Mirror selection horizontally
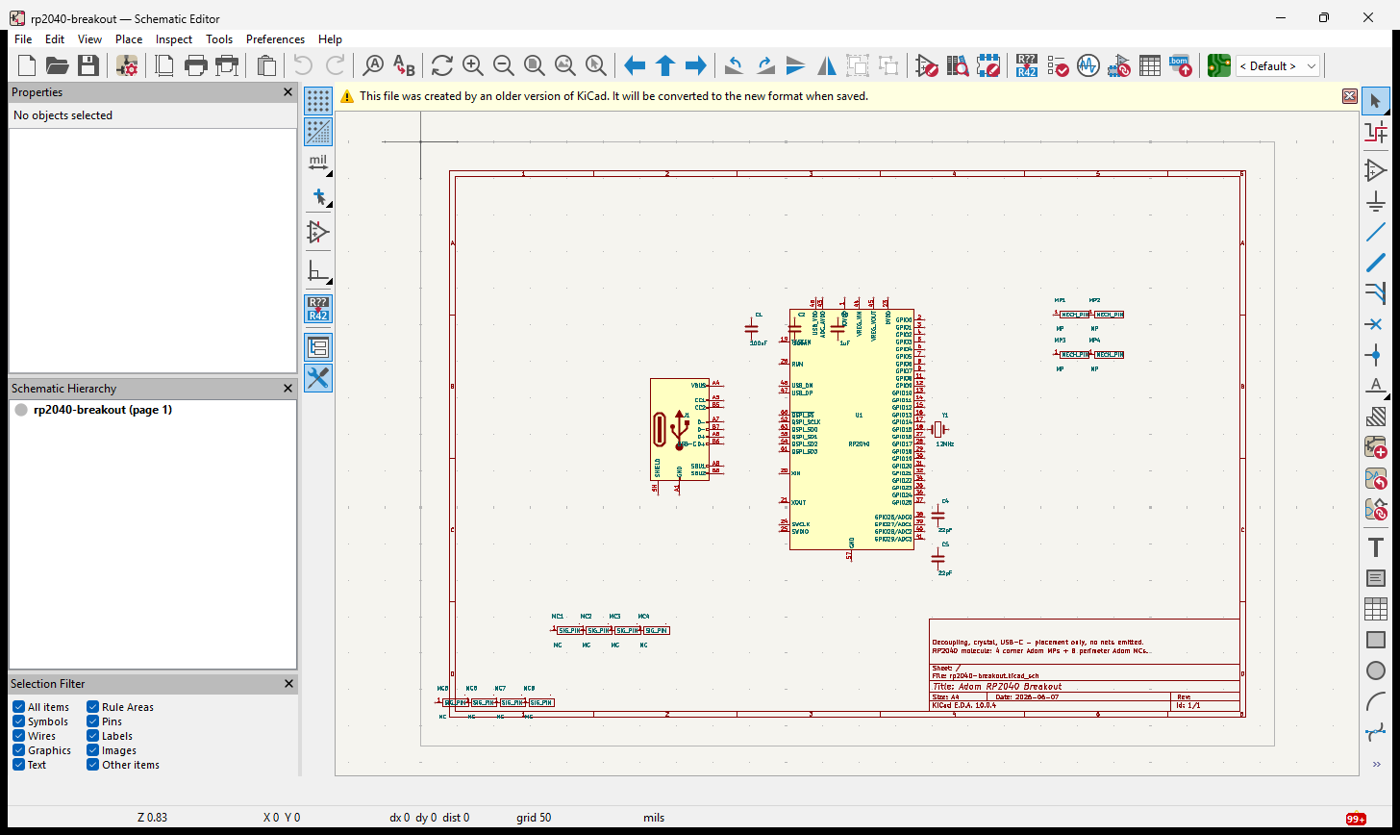Image resolution: width=1400 pixels, height=835 pixels. pyautogui.click(x=827, y=66)
